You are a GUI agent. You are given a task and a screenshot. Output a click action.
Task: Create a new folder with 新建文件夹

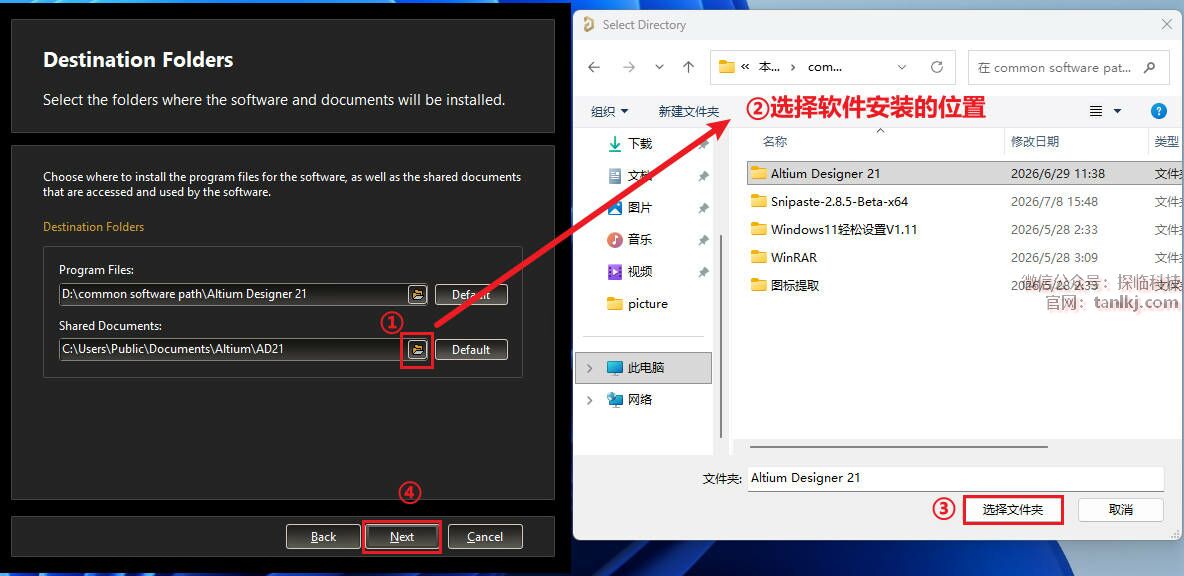tap(688, 111)
